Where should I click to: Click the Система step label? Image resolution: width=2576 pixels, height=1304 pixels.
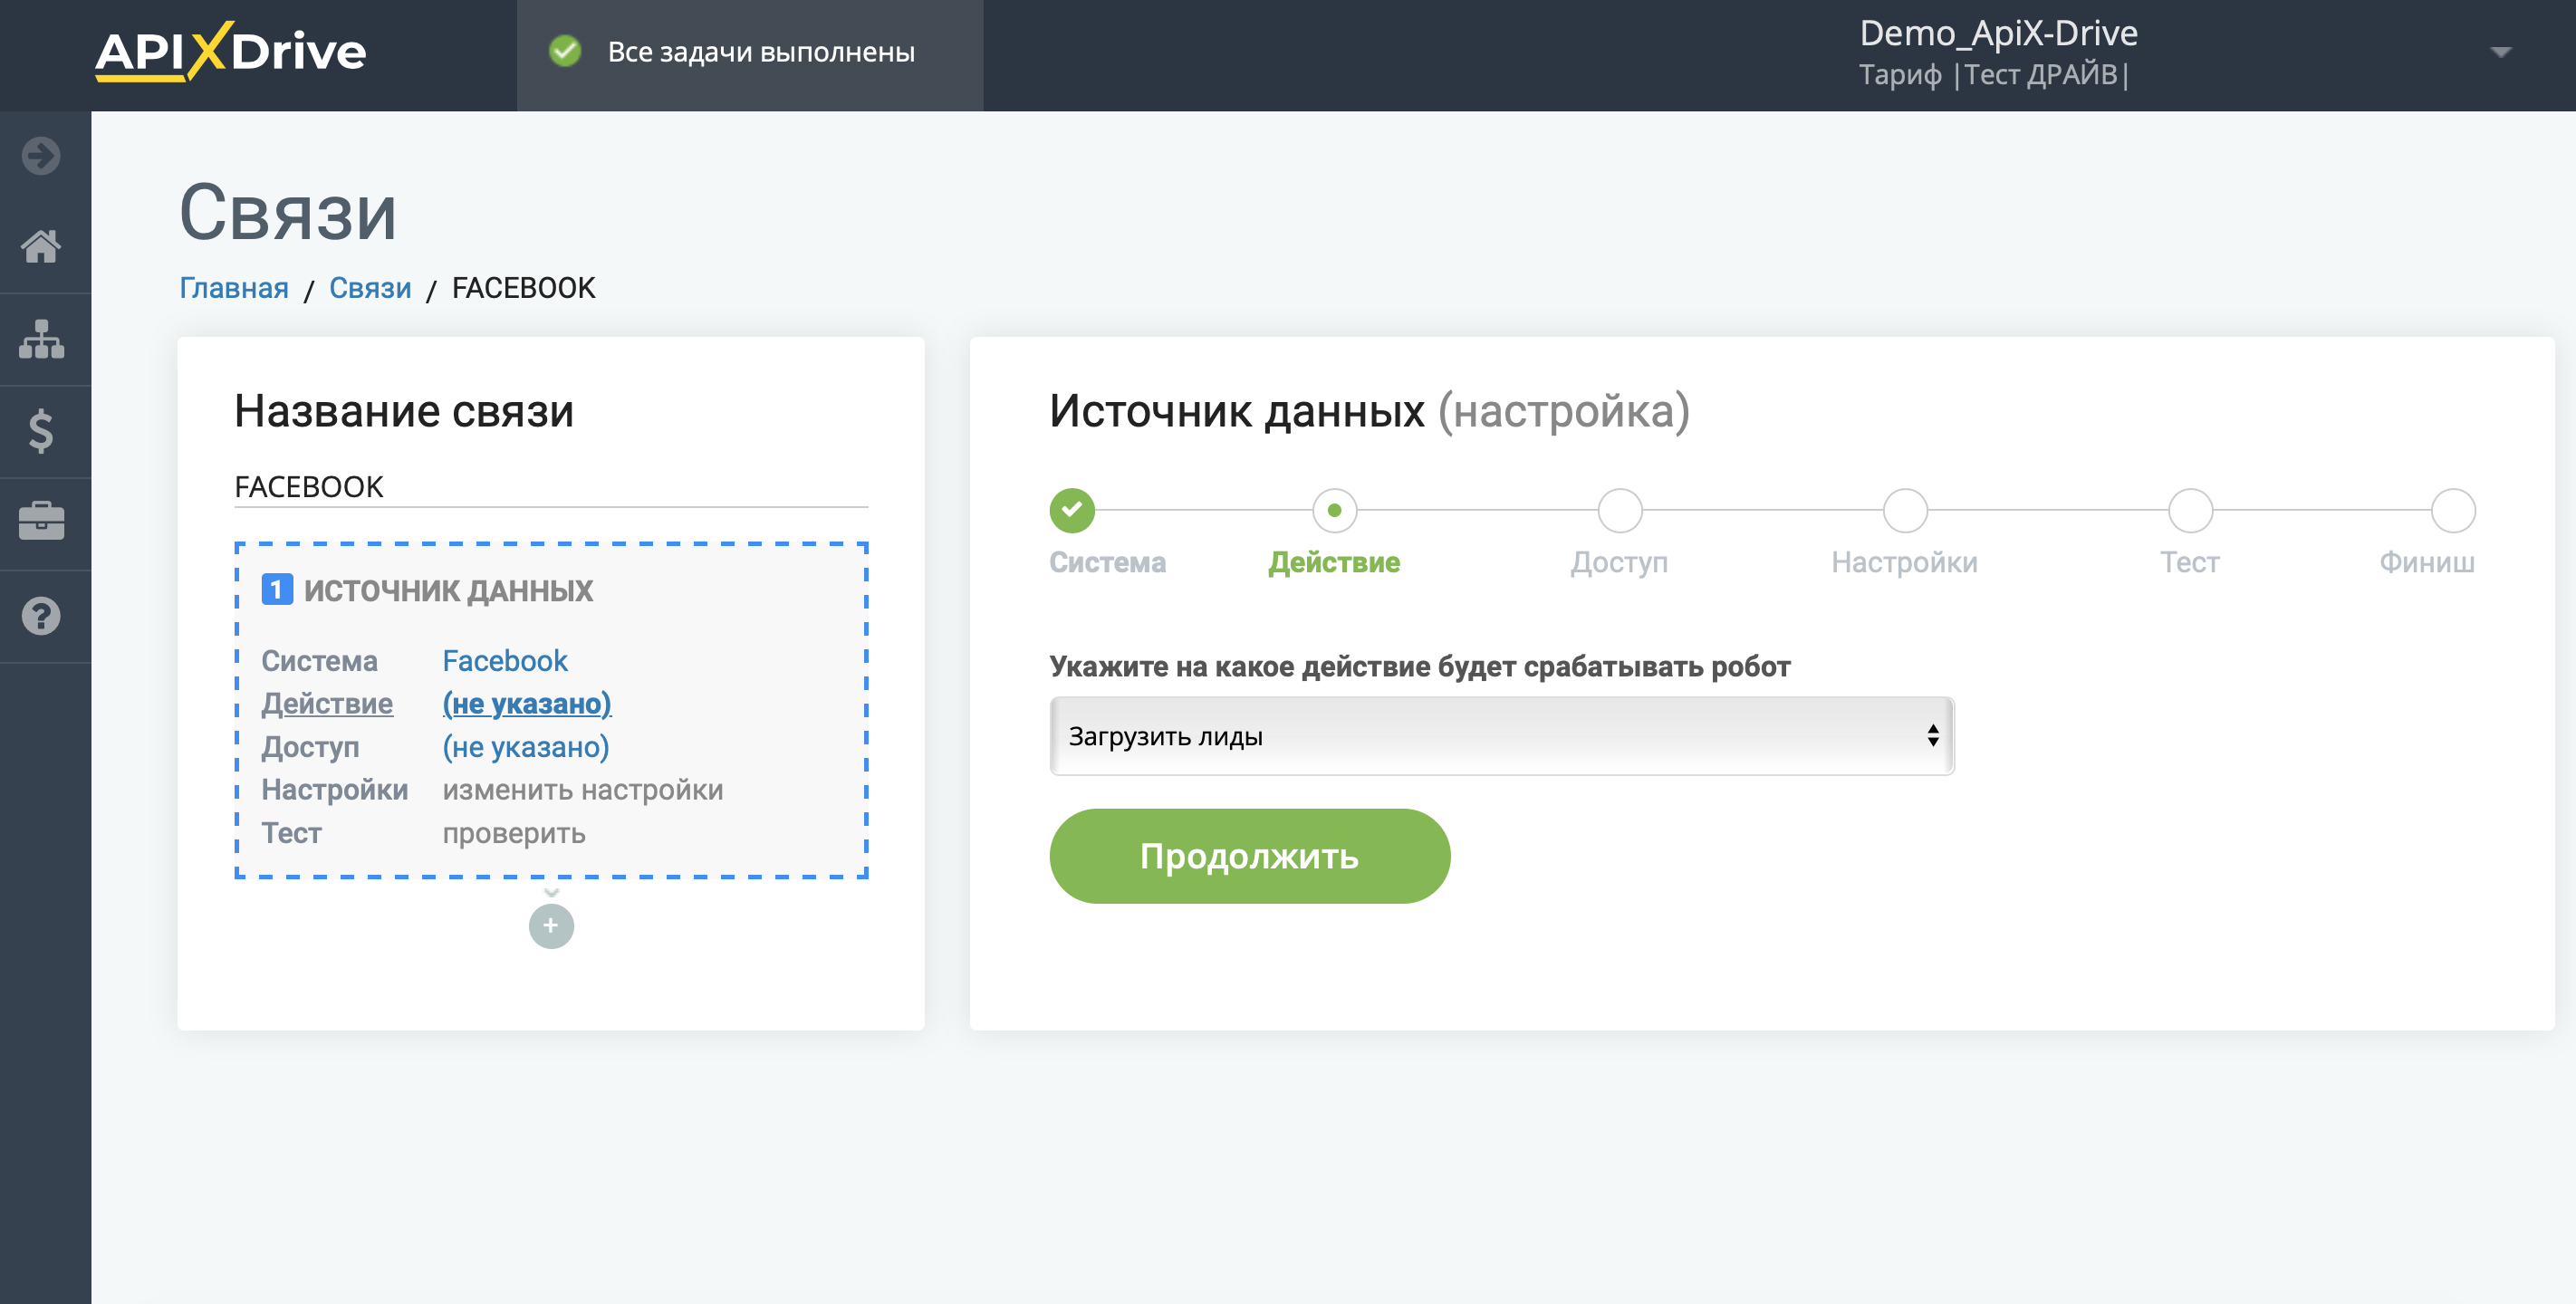[1107, 562]
